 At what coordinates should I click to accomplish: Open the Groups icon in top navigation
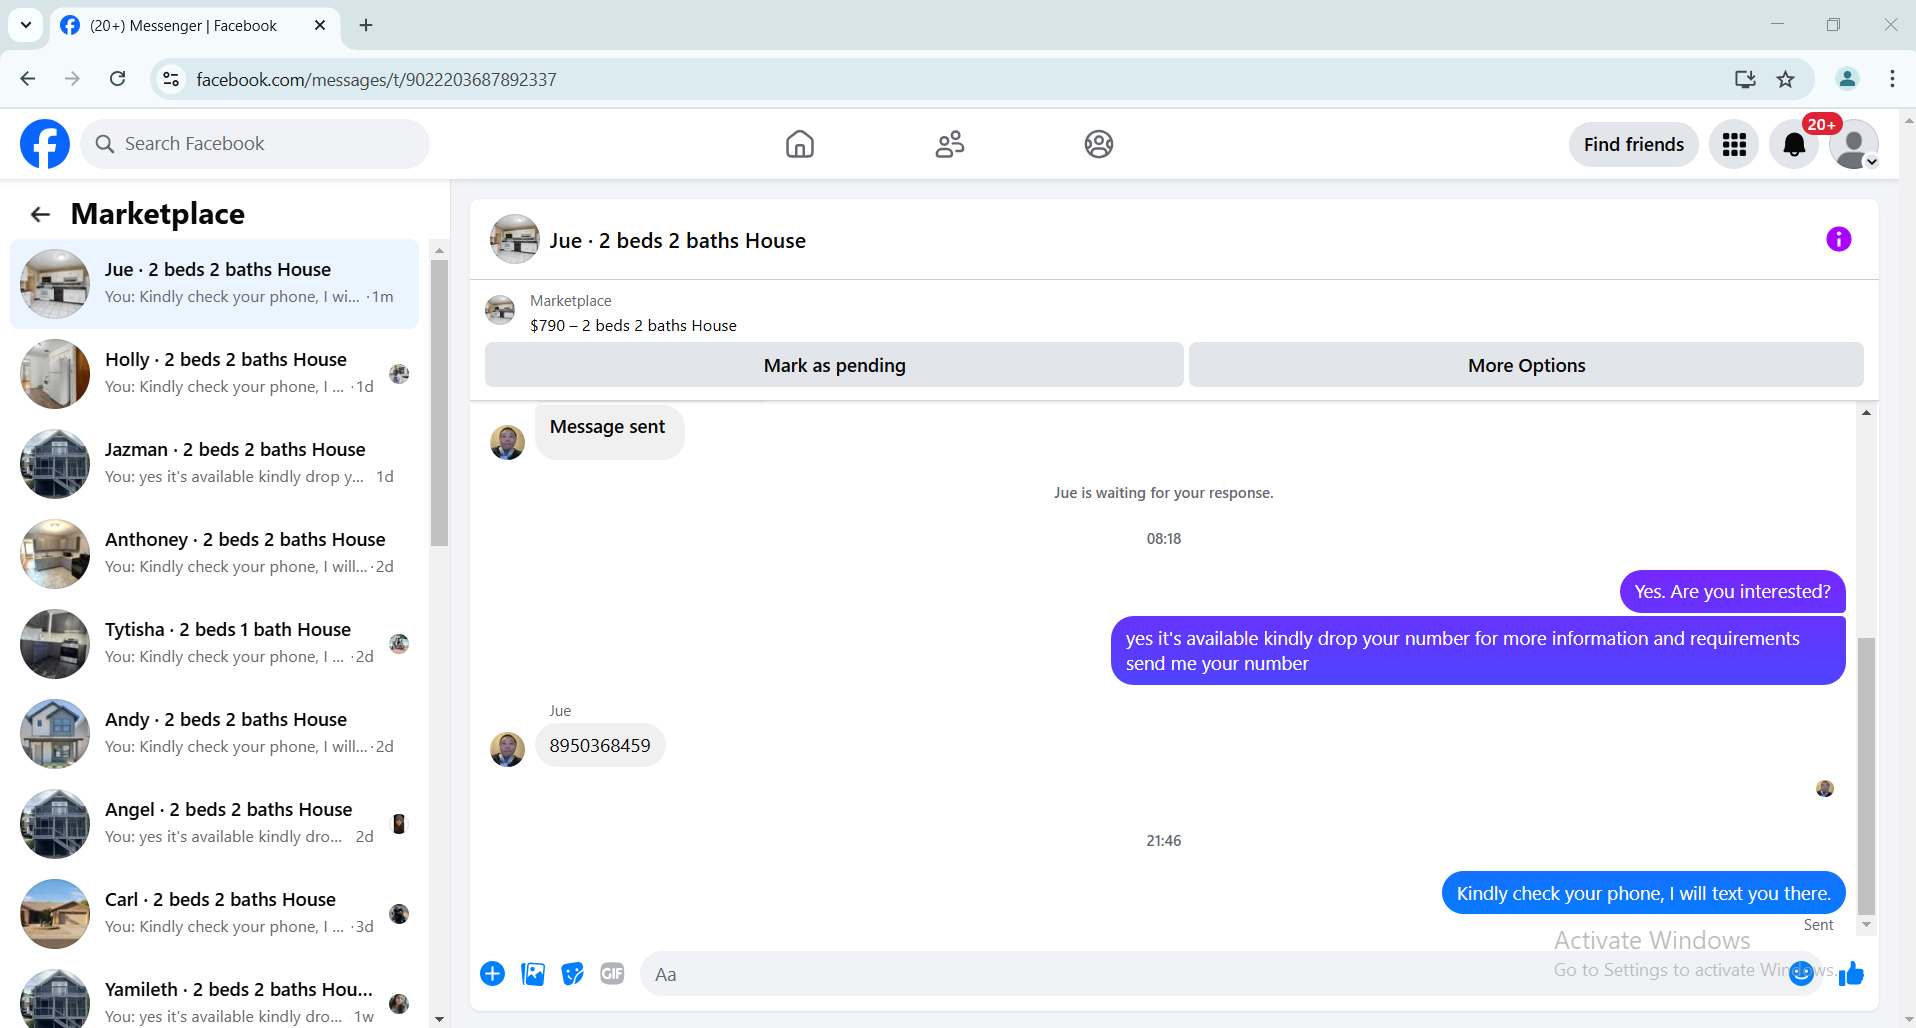click(x=1099, y=144)
